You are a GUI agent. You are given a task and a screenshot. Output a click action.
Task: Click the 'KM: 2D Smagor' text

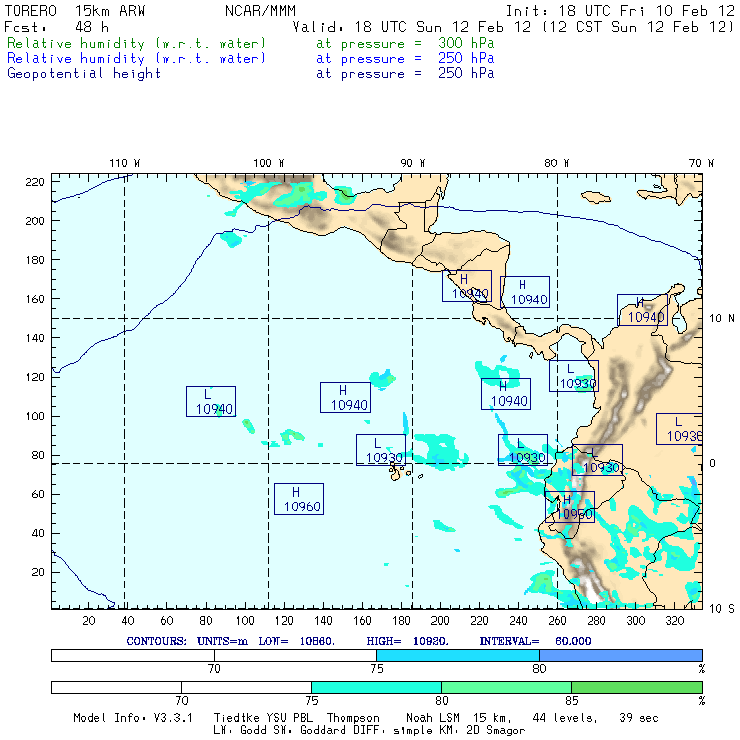pos(481,731)
